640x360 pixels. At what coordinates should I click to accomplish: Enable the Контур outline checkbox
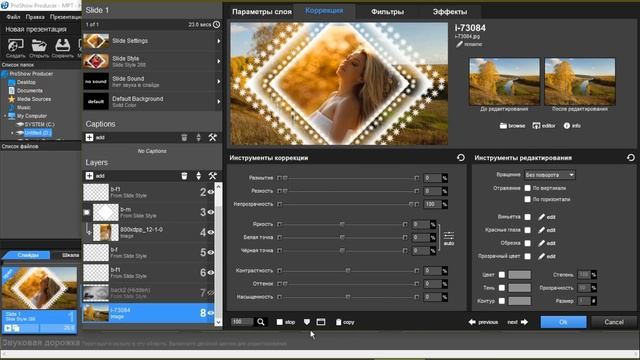pyautogui.click(x=502, y=301)
